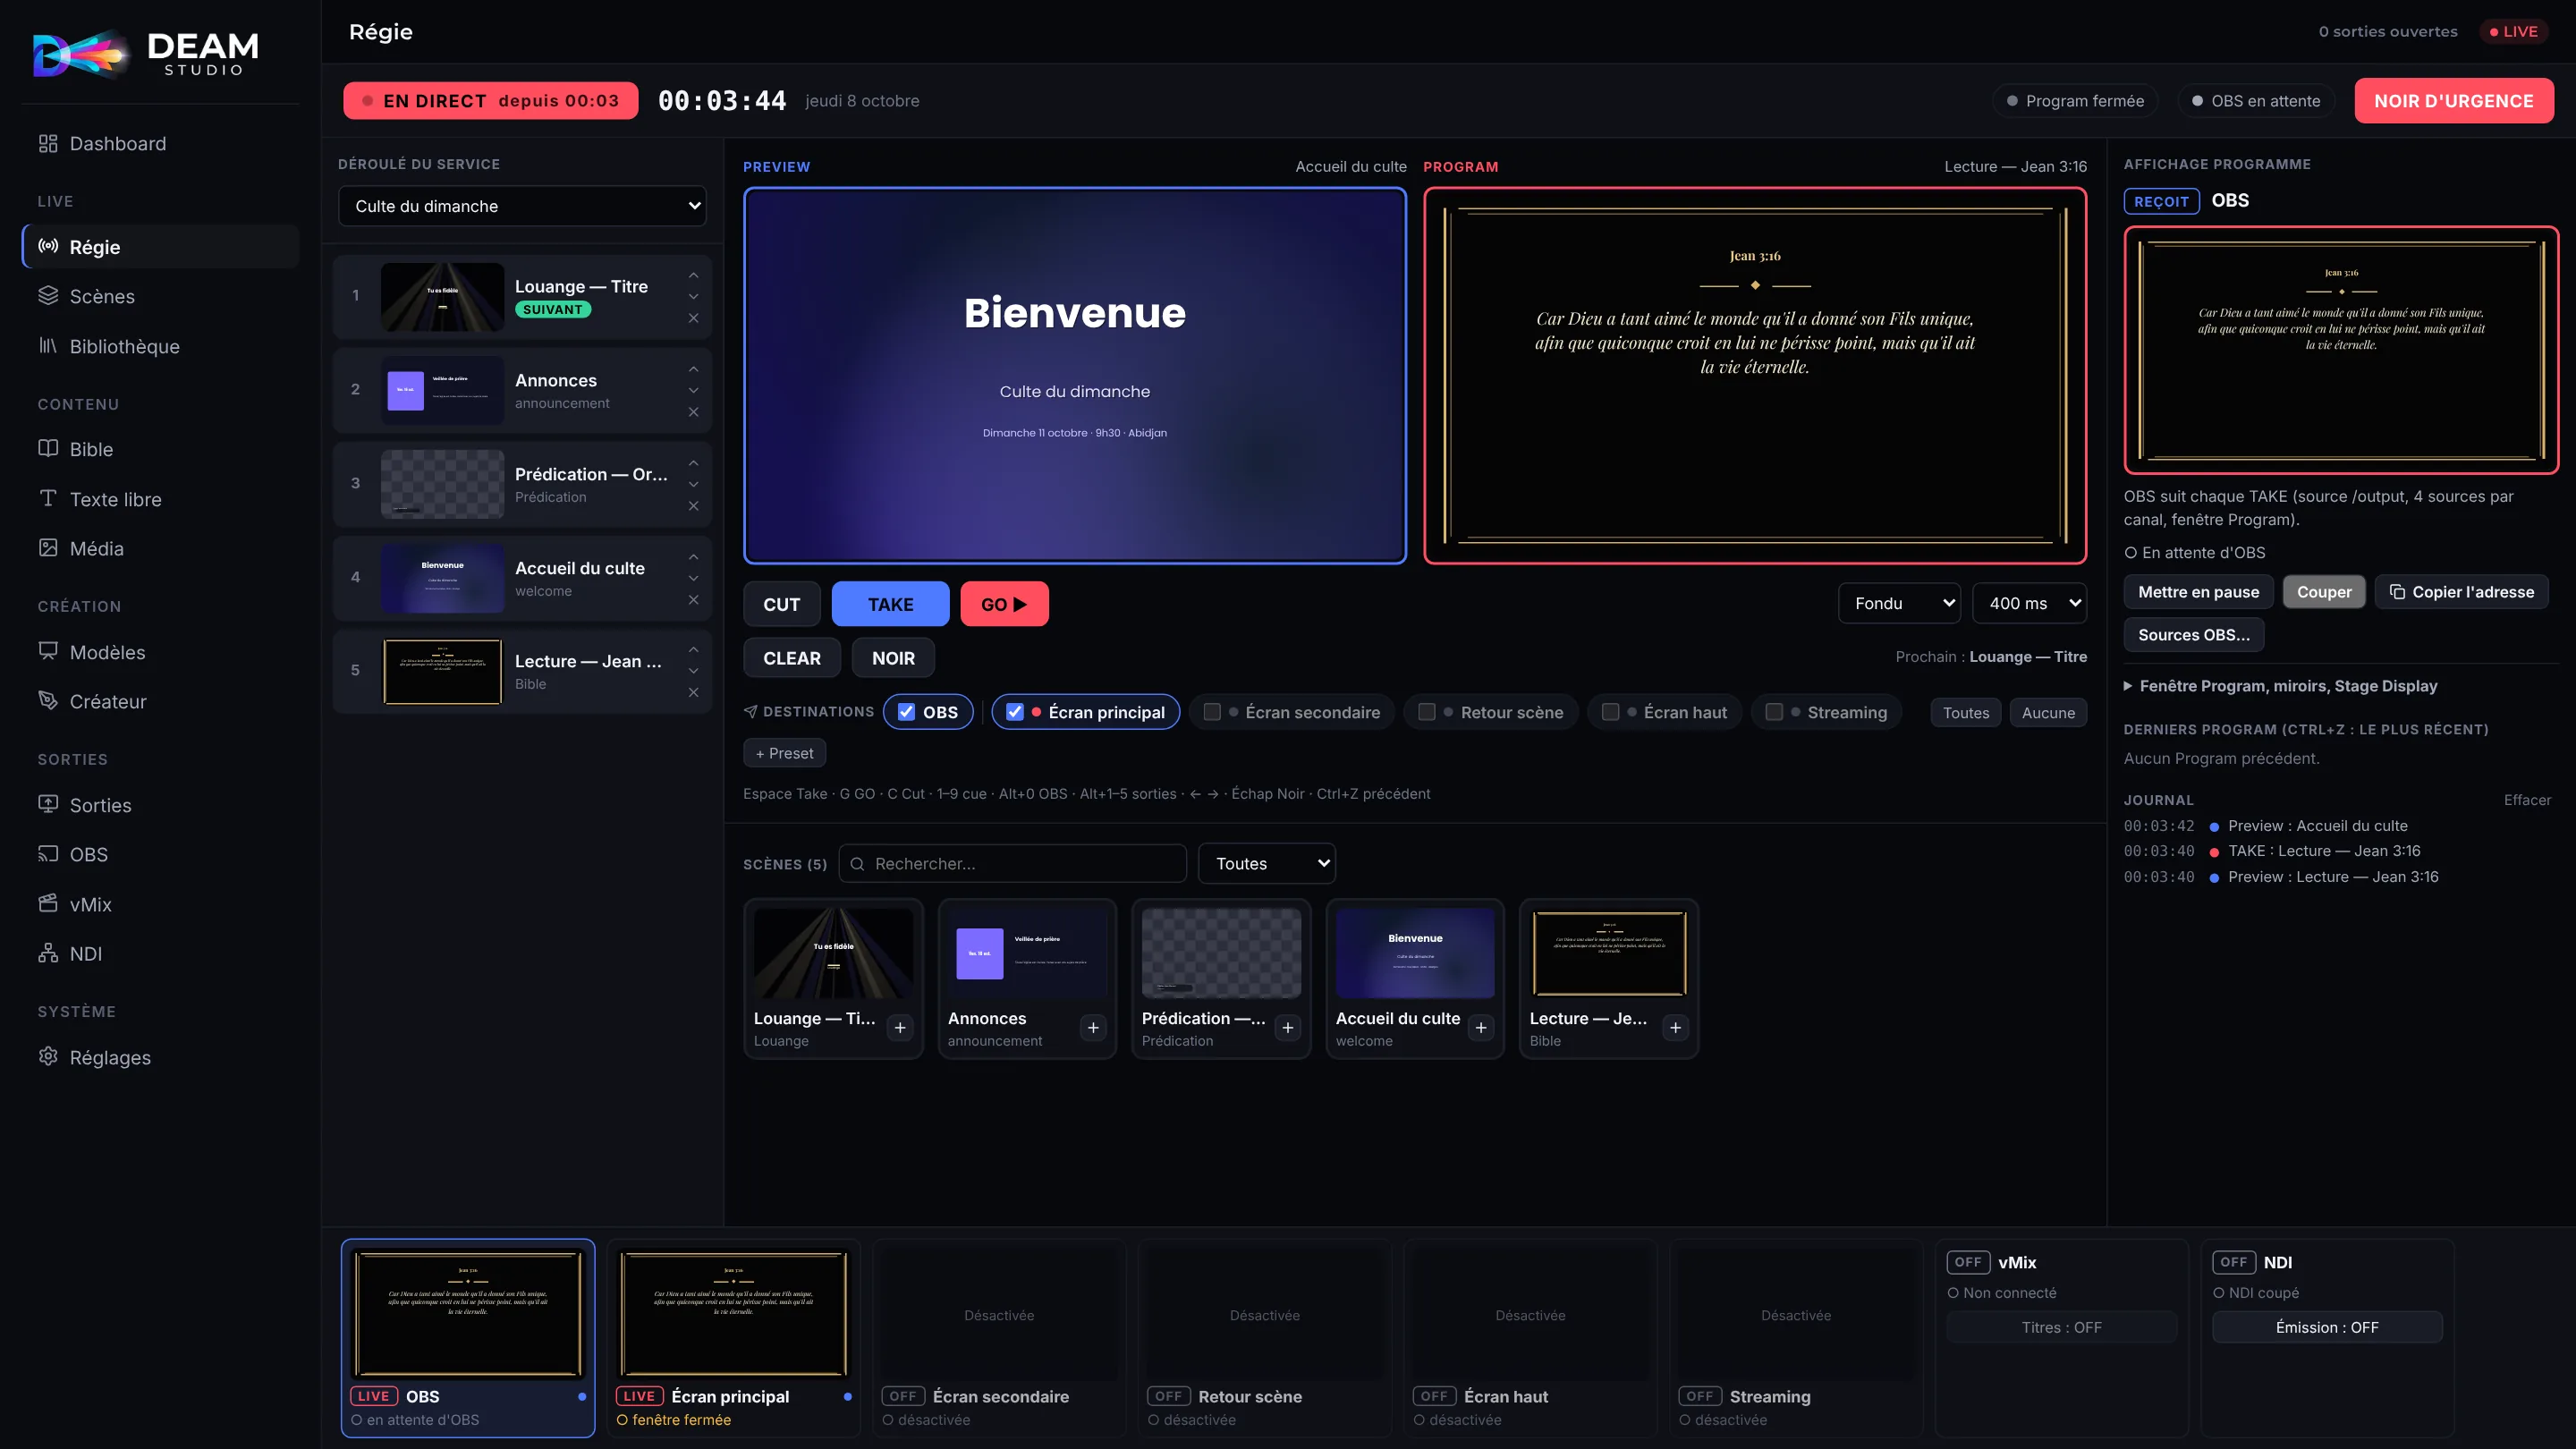Open the Dashboard sidebar item

pos(160,144)
